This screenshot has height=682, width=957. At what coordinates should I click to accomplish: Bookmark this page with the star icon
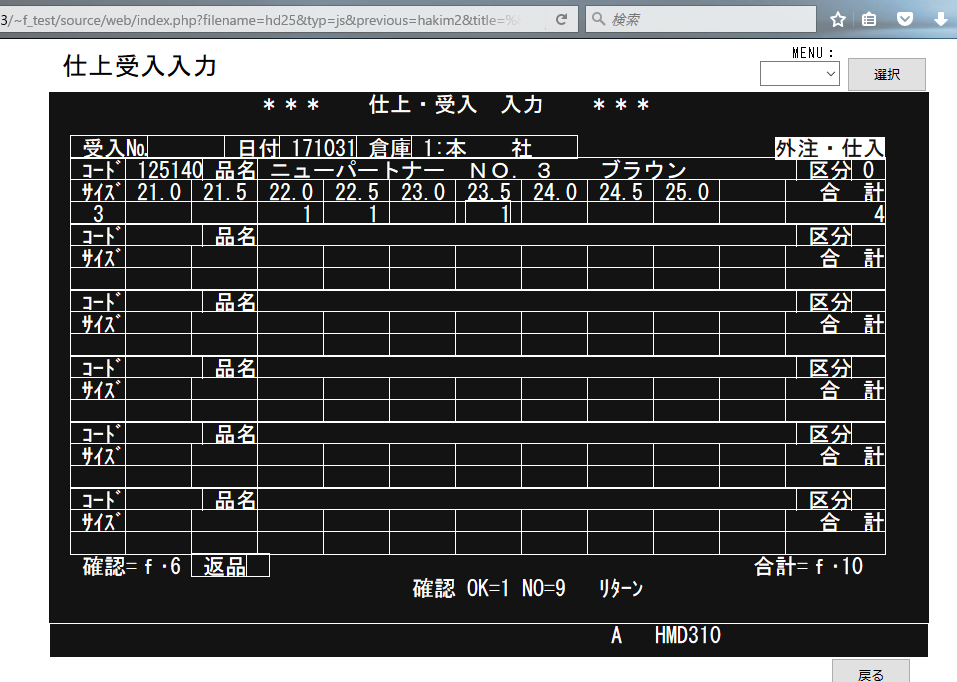[x=838, y=19]
